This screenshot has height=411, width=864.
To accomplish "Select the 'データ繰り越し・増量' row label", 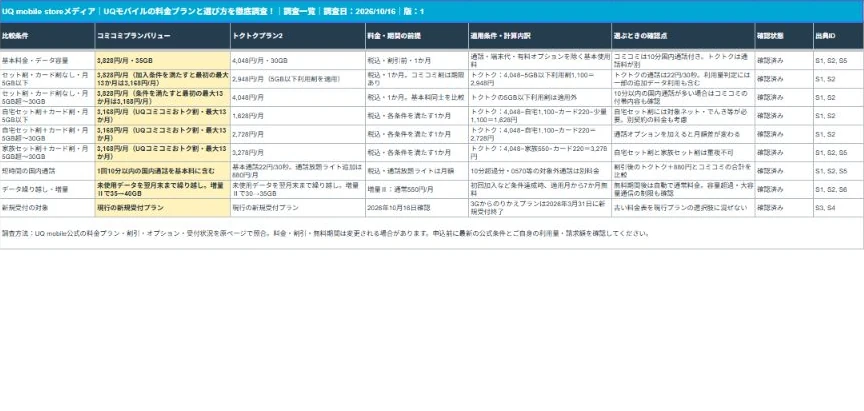I will click(47, 190).
